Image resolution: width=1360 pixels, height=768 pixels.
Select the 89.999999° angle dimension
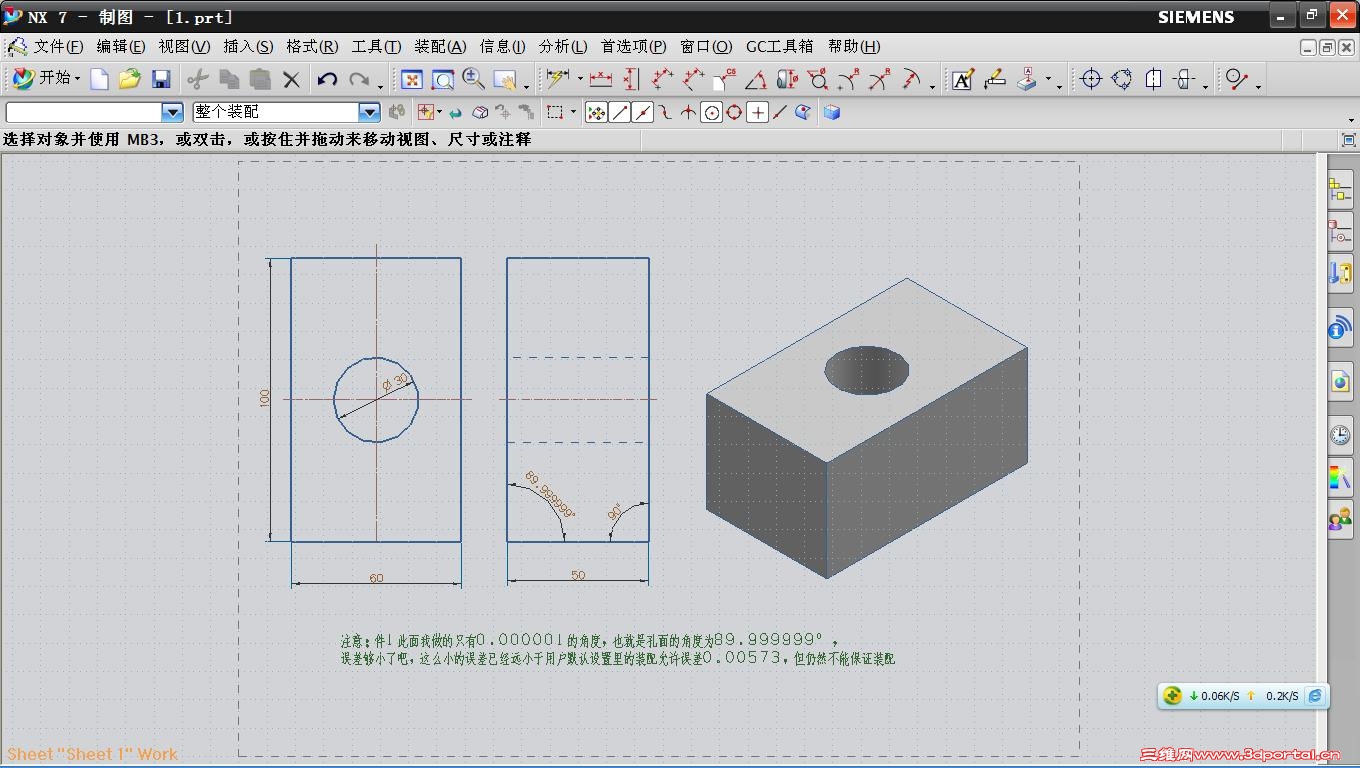click(551, 495)
